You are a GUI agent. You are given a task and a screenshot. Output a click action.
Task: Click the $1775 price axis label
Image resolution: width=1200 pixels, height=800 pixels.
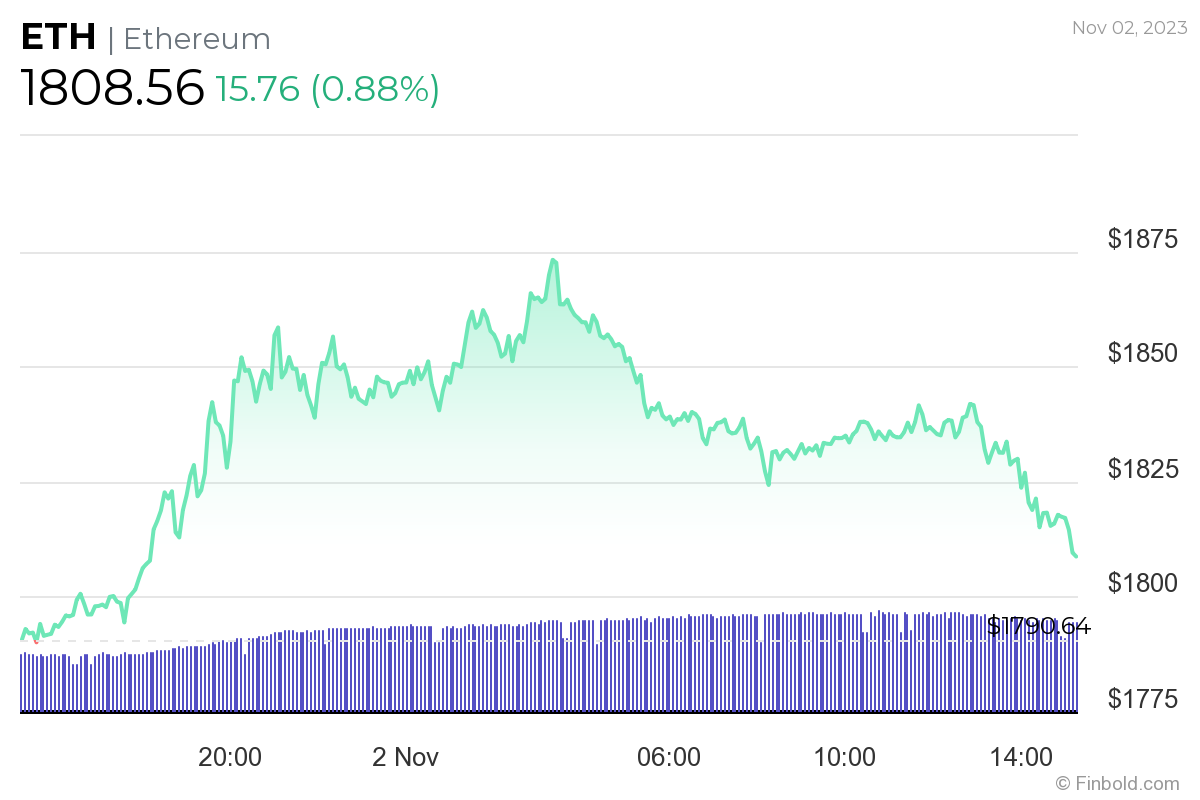[x=1142, y=698]
